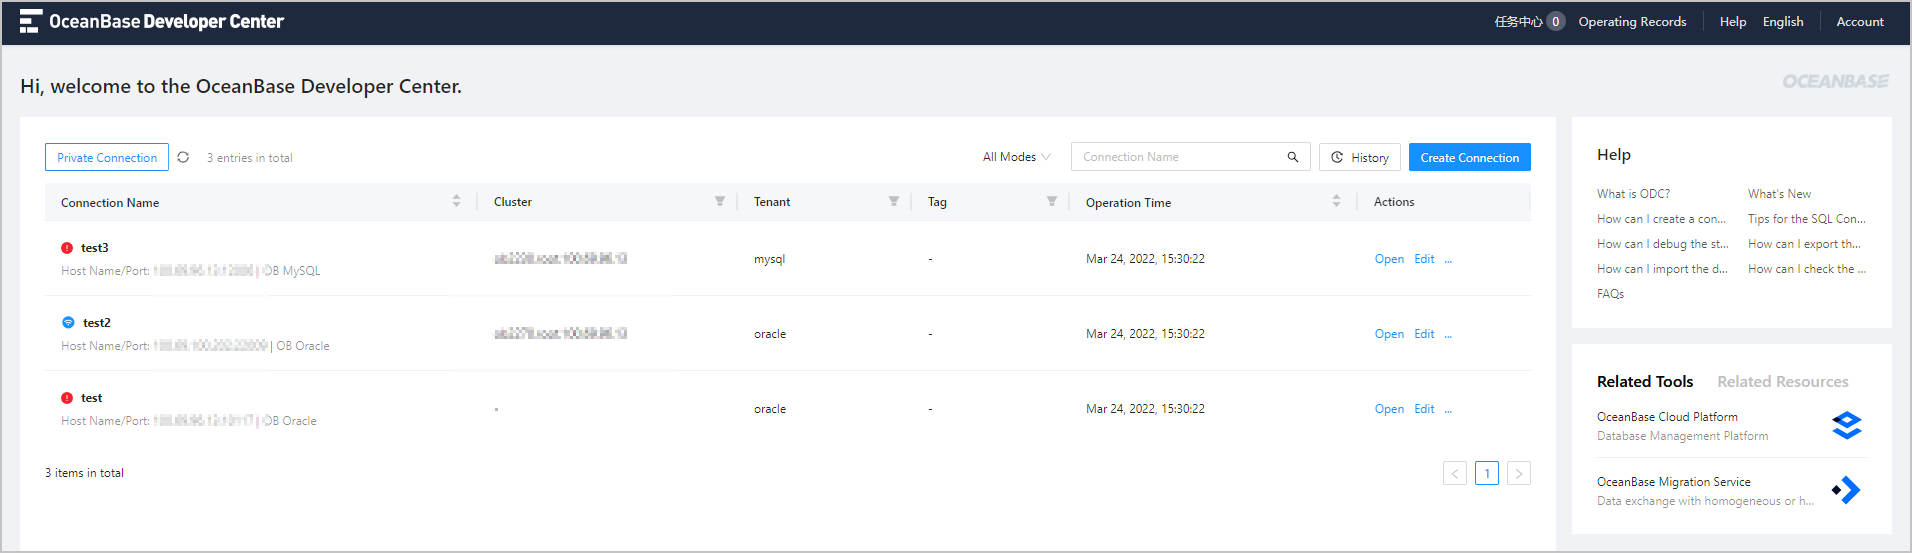Image resolution: width=1912 pixels, height=553 pixels.
Task: Open the Cluster column filter
Action: (719, 201)
